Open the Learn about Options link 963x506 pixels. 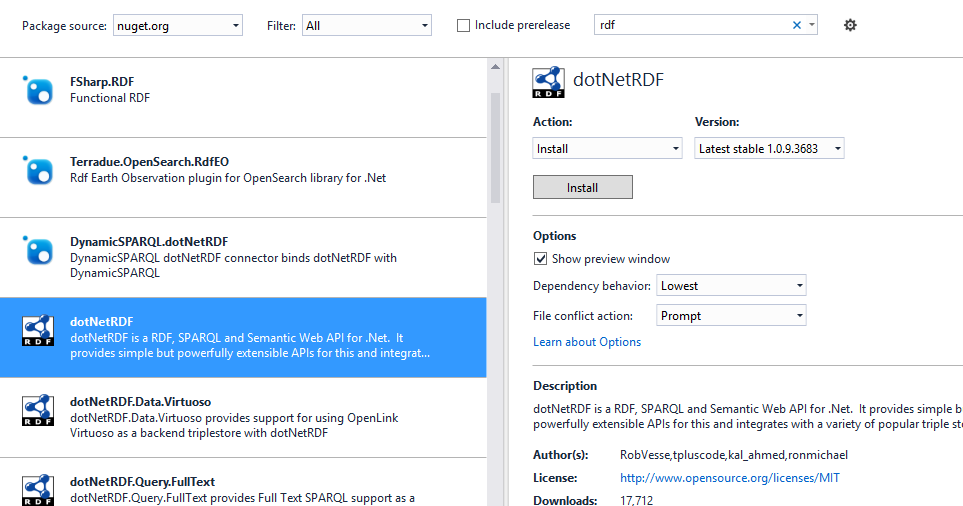coord(587,342)
